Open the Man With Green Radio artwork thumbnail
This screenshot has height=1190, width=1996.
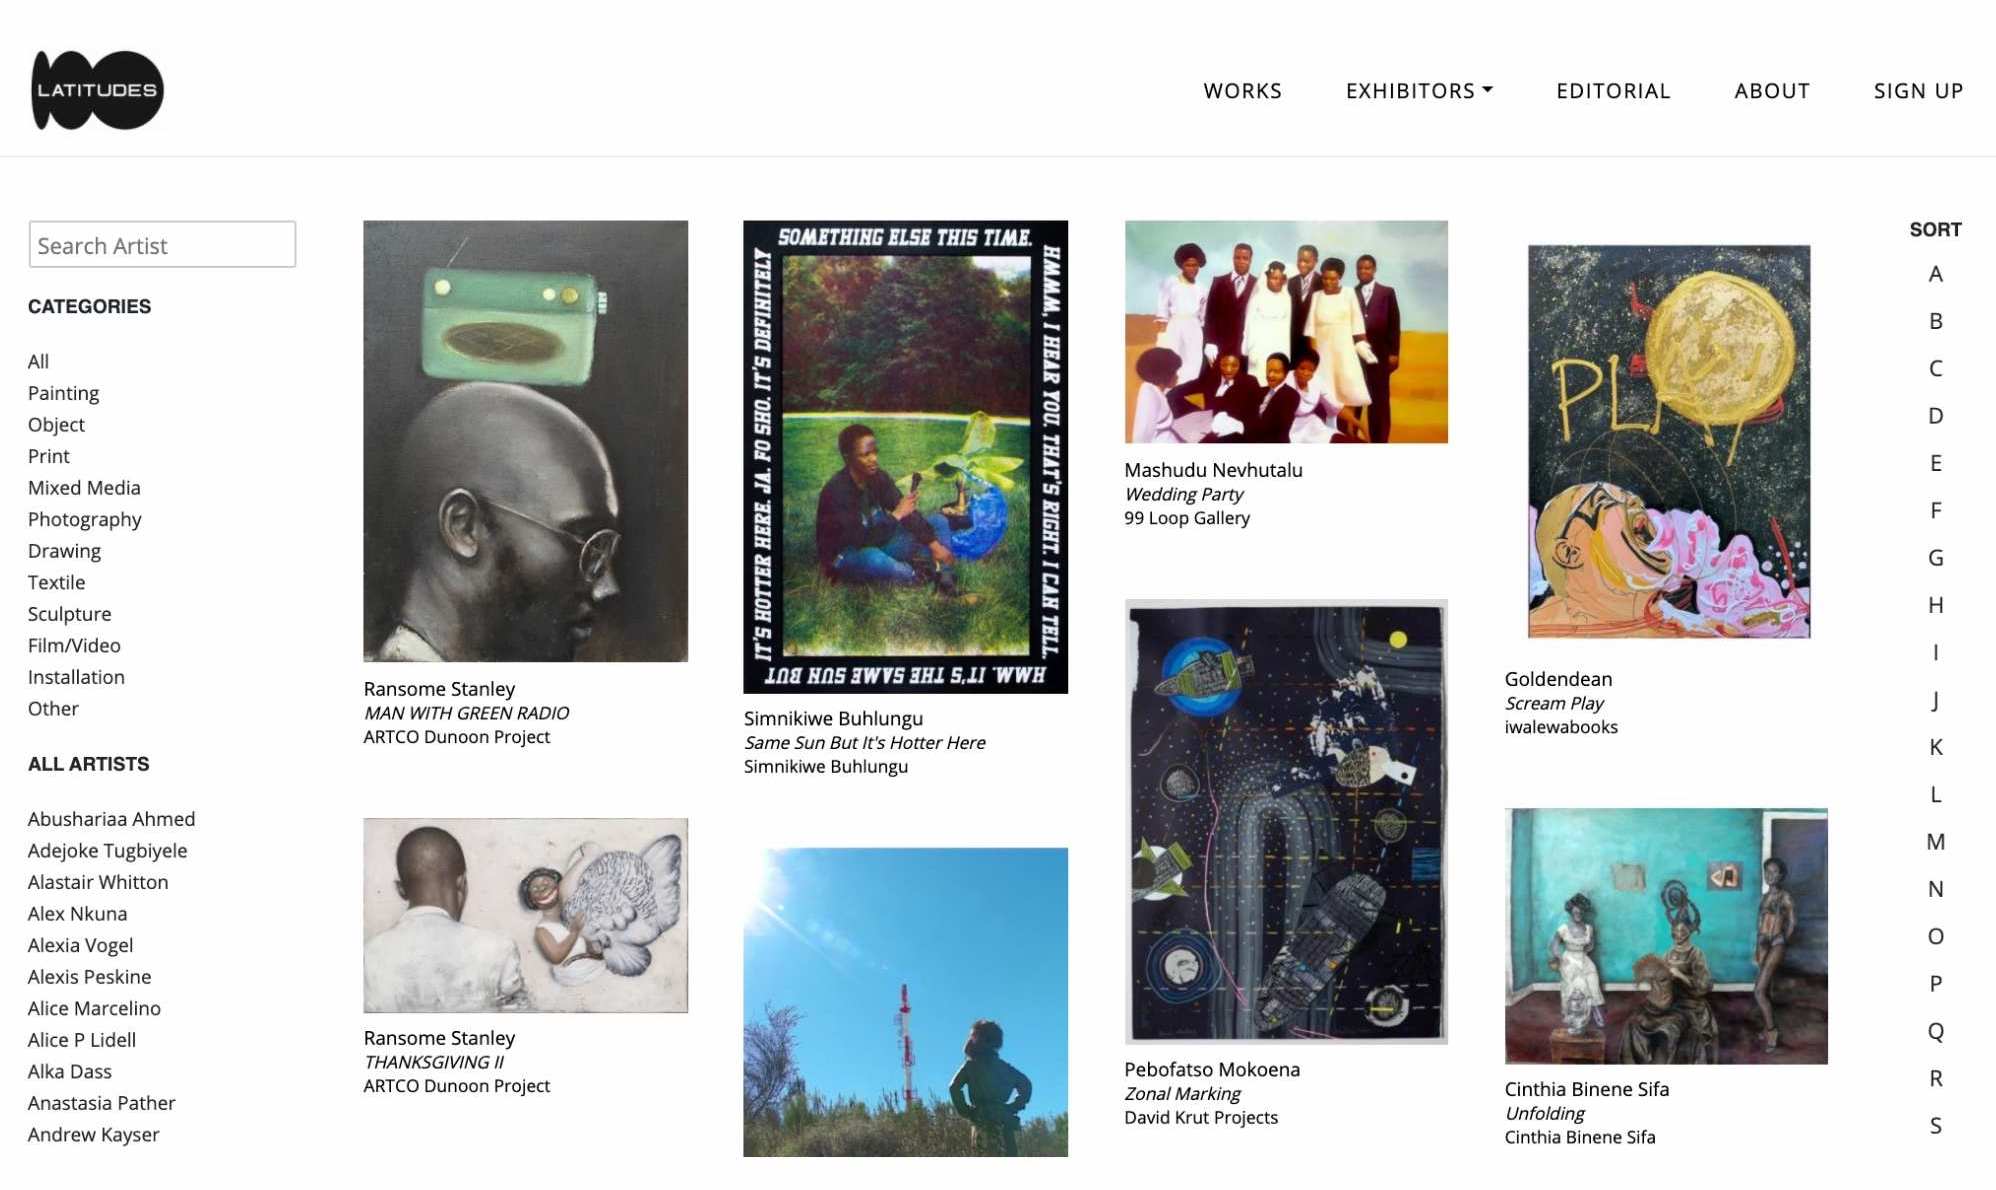click(x=525, y=441)
